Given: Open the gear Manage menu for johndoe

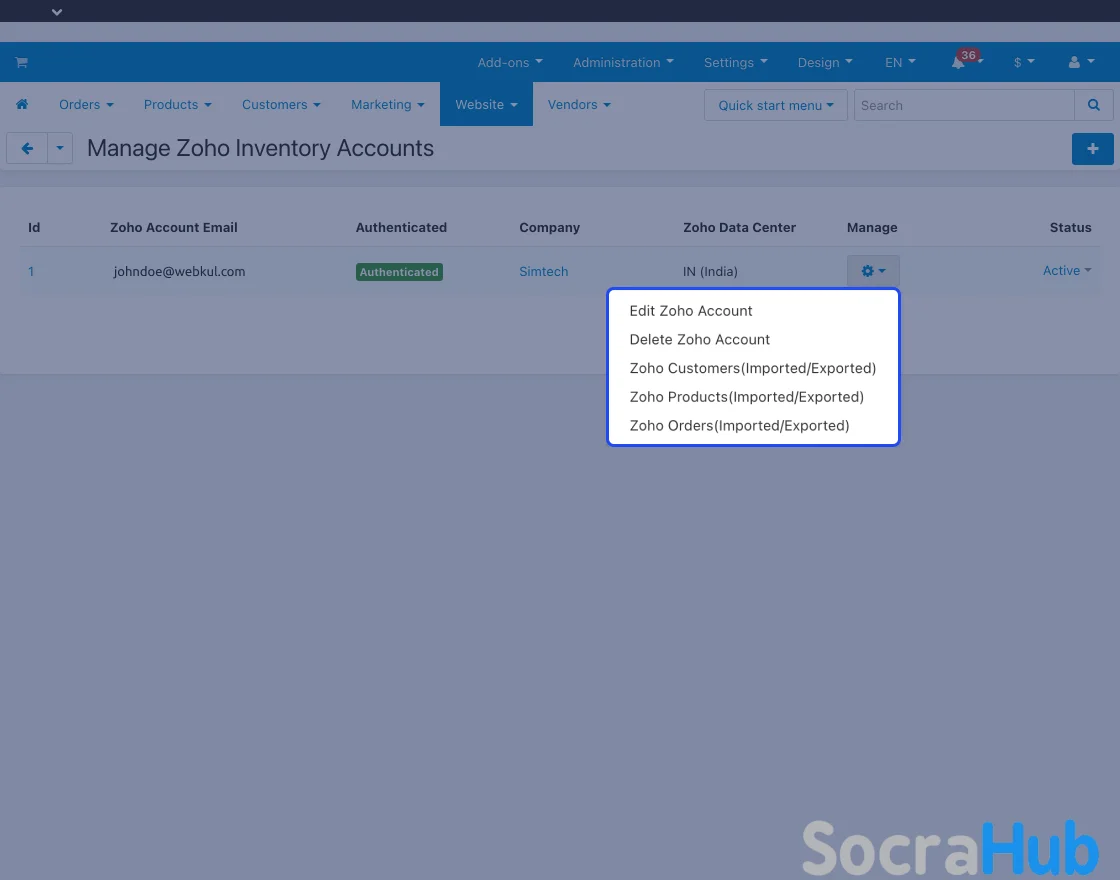Looking at the screenshot, I should tap(872, 271).
